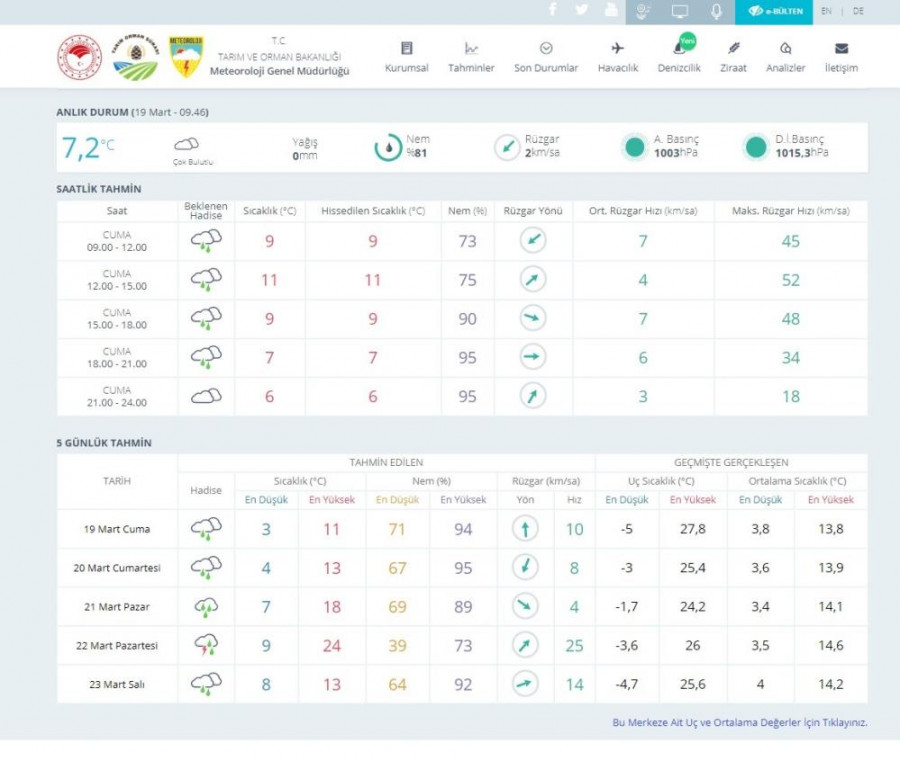Viewport: 900px width, 761px height.
Task: Open the Denizcilik menu item
Action: pos(679,57)
